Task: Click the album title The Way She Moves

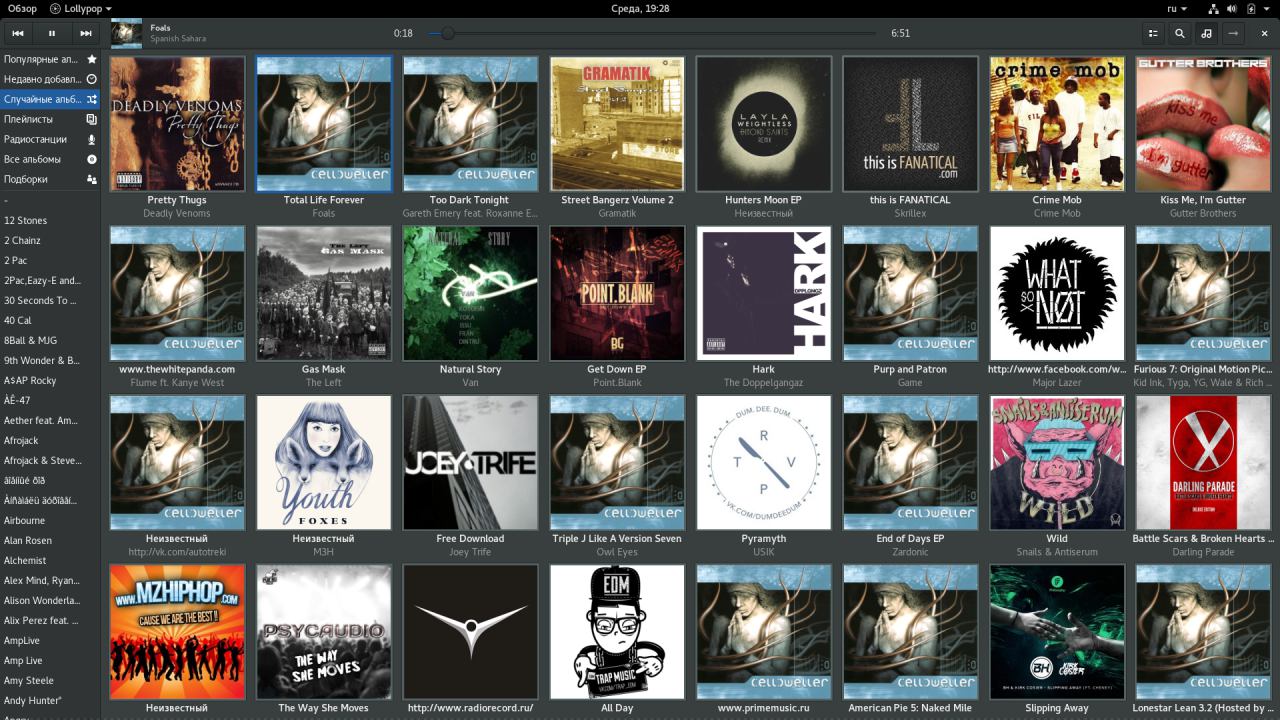Action: pos(324,708)
